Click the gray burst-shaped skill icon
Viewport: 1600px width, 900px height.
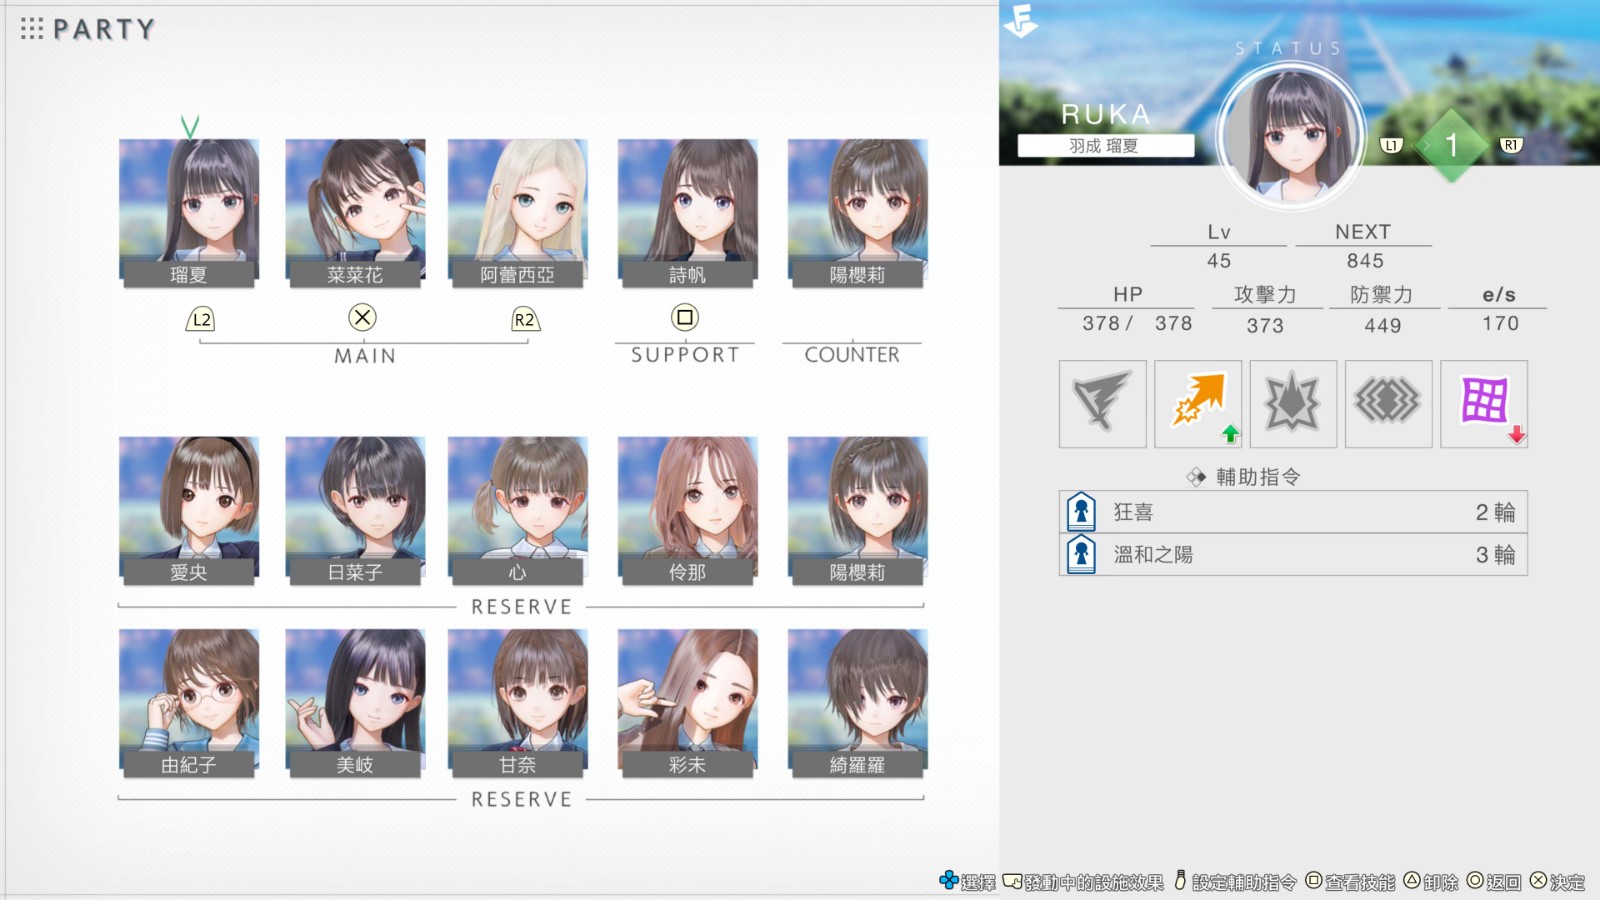[x=1293, y=404]
